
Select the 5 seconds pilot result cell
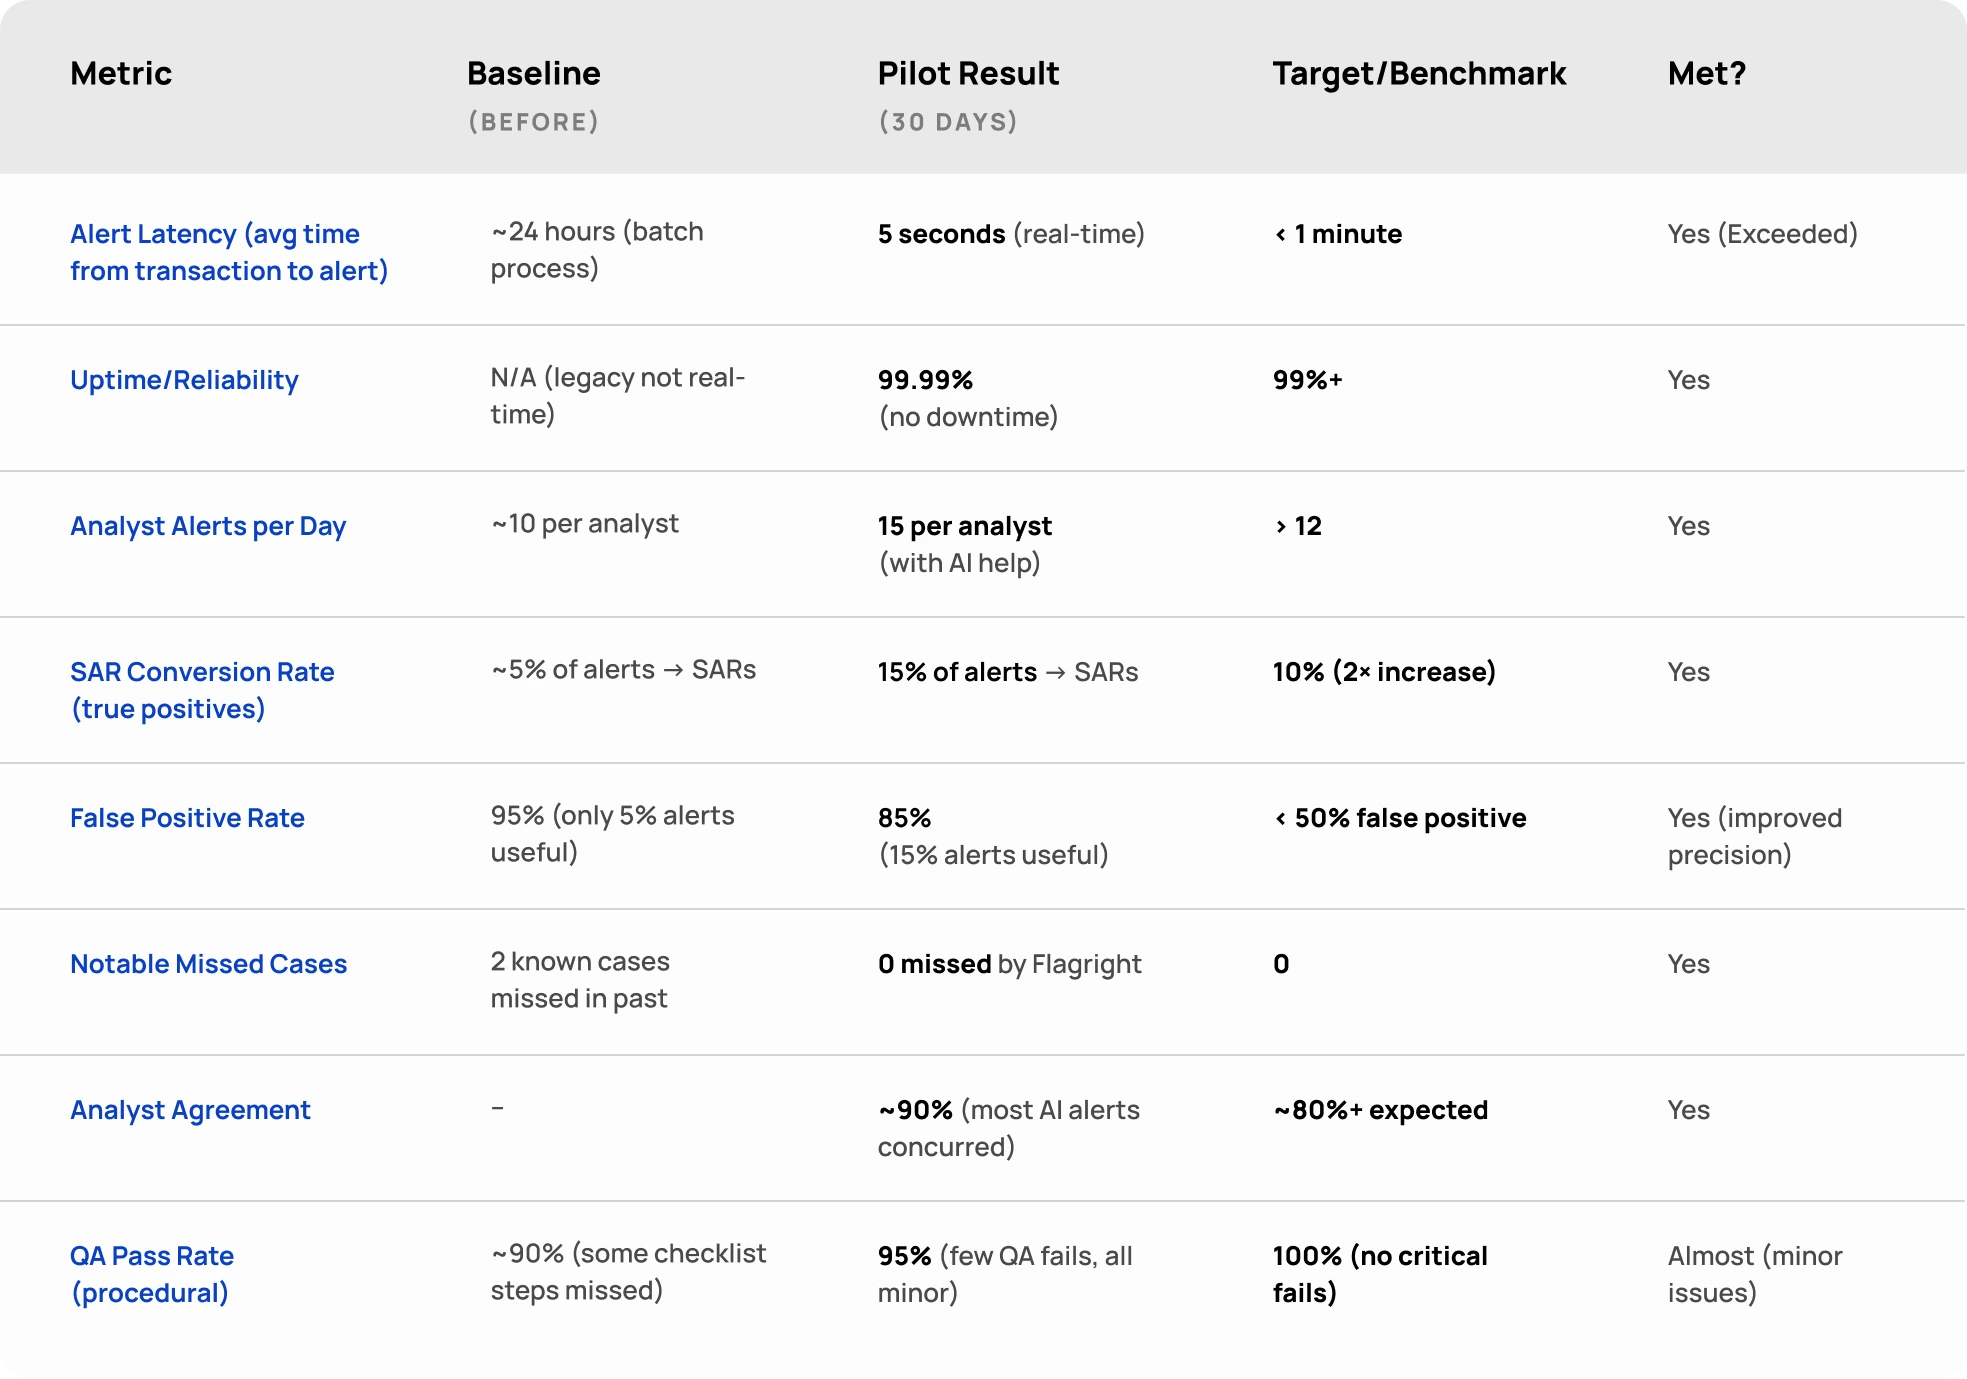click(1010, 234)
